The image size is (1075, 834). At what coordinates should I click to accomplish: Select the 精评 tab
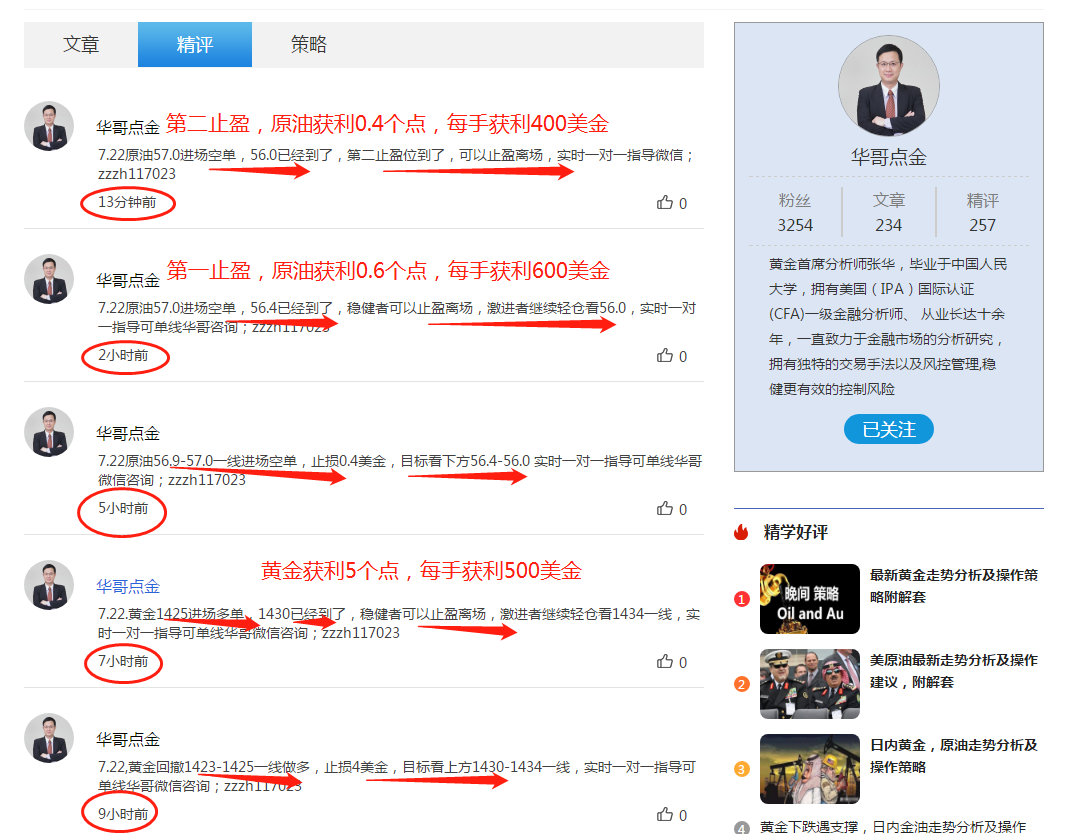195,45
